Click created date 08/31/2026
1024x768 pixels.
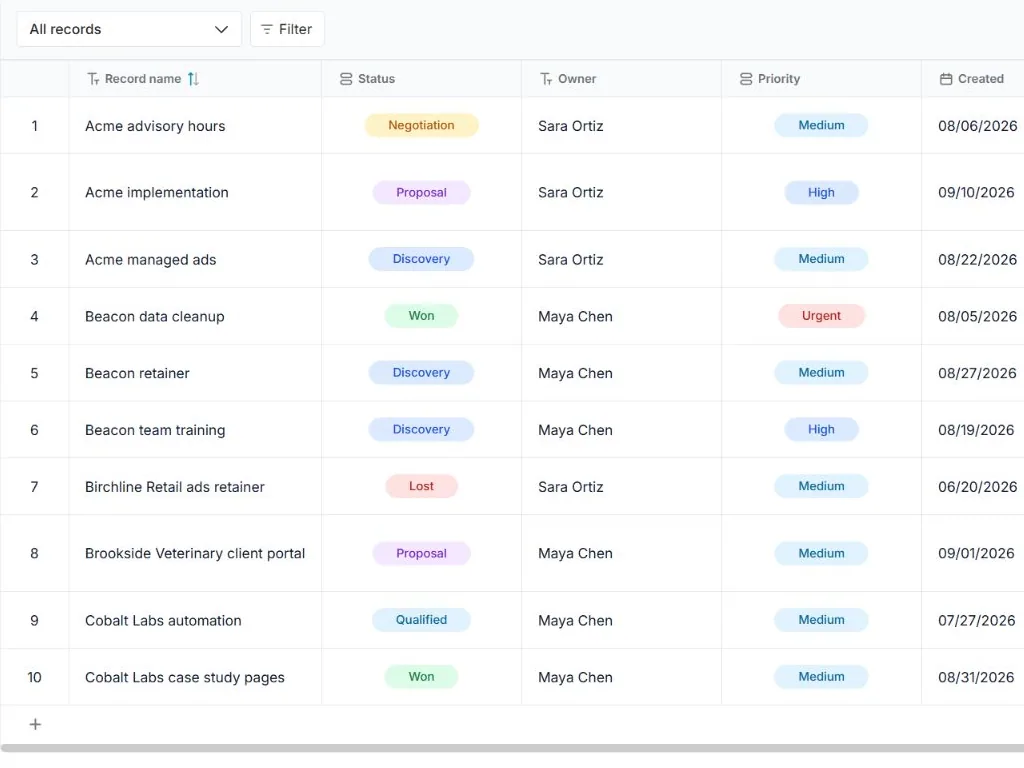[976, 678]
